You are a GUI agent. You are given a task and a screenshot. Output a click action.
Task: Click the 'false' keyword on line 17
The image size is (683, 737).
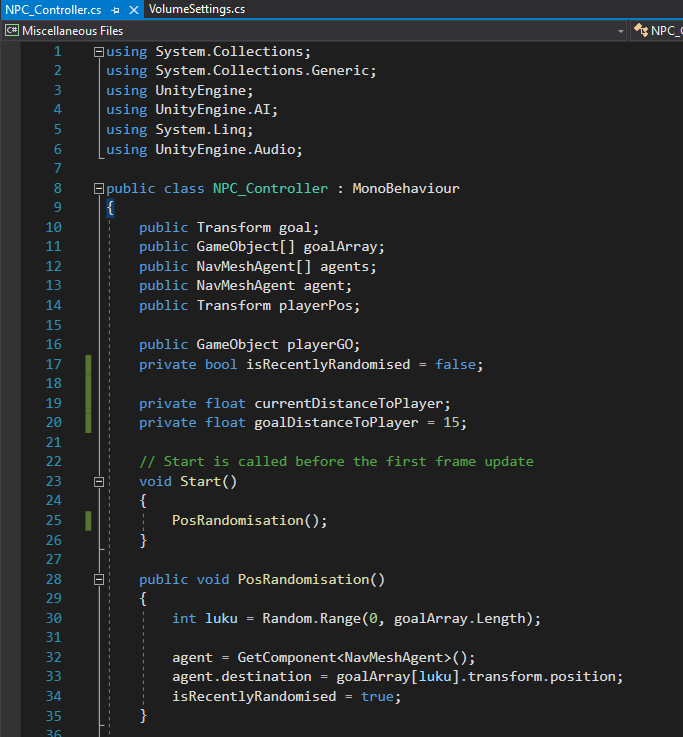455,364
